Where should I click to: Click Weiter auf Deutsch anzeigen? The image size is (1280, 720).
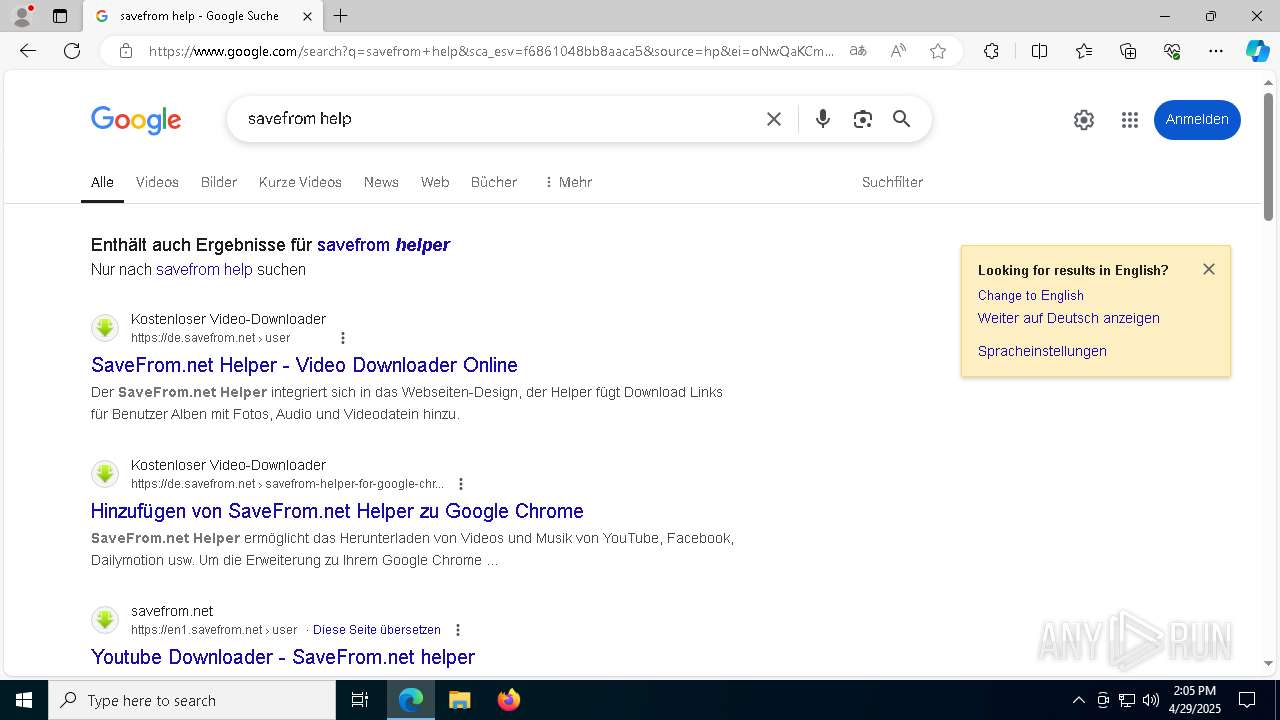coord(1069,318)
